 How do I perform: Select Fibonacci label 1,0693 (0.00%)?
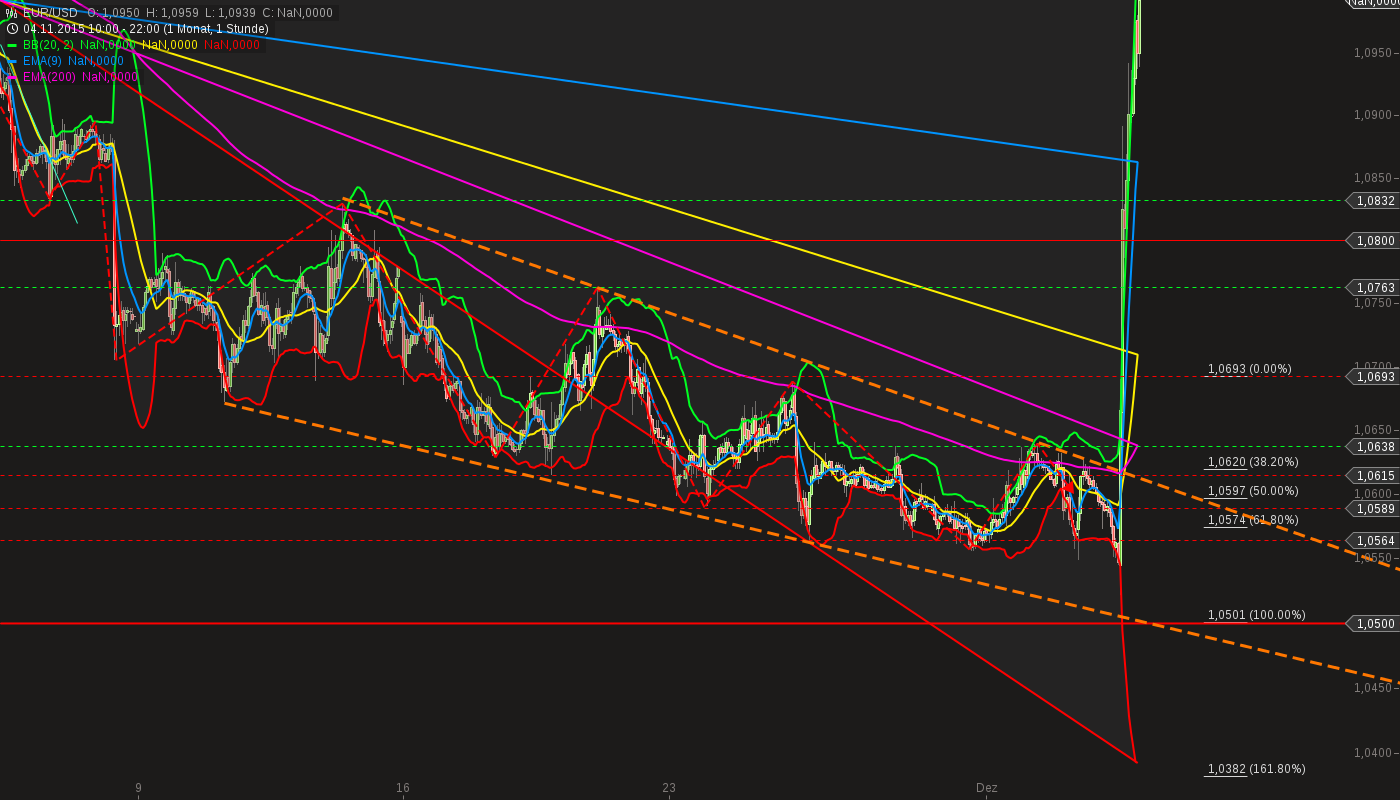tap(1249, 369)
